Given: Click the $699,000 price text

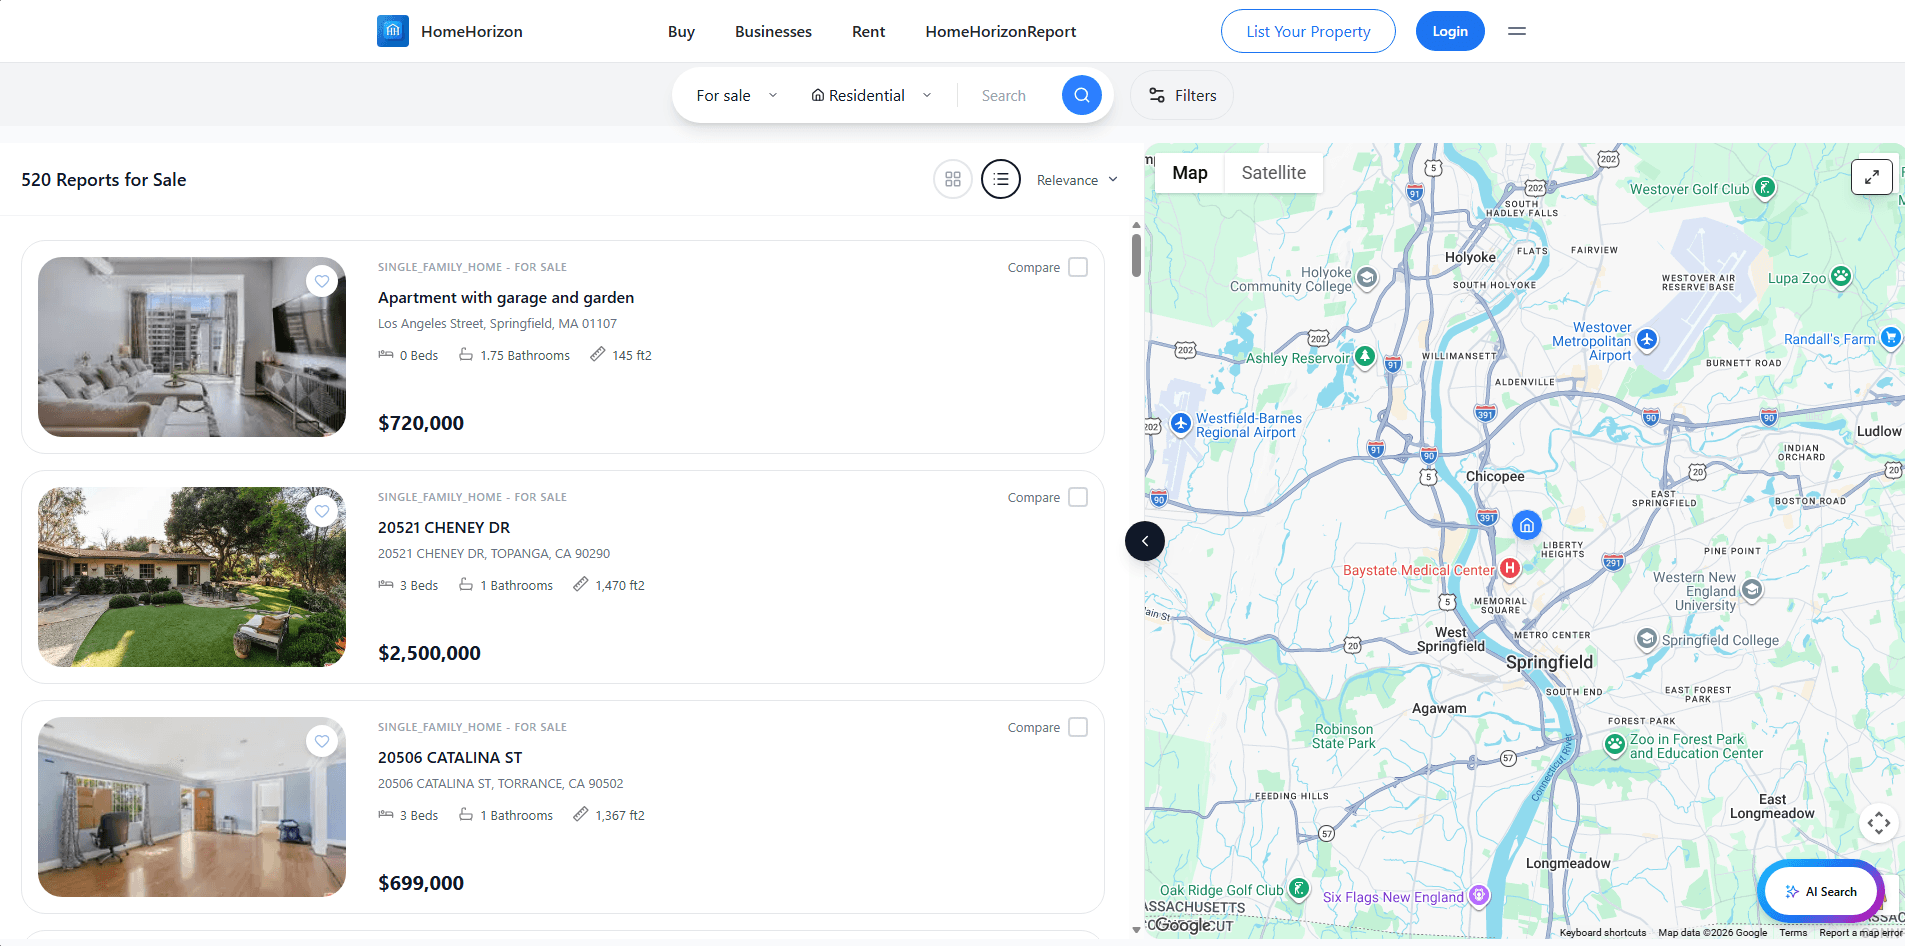Looking at the screenshot, I should (421, 883).
